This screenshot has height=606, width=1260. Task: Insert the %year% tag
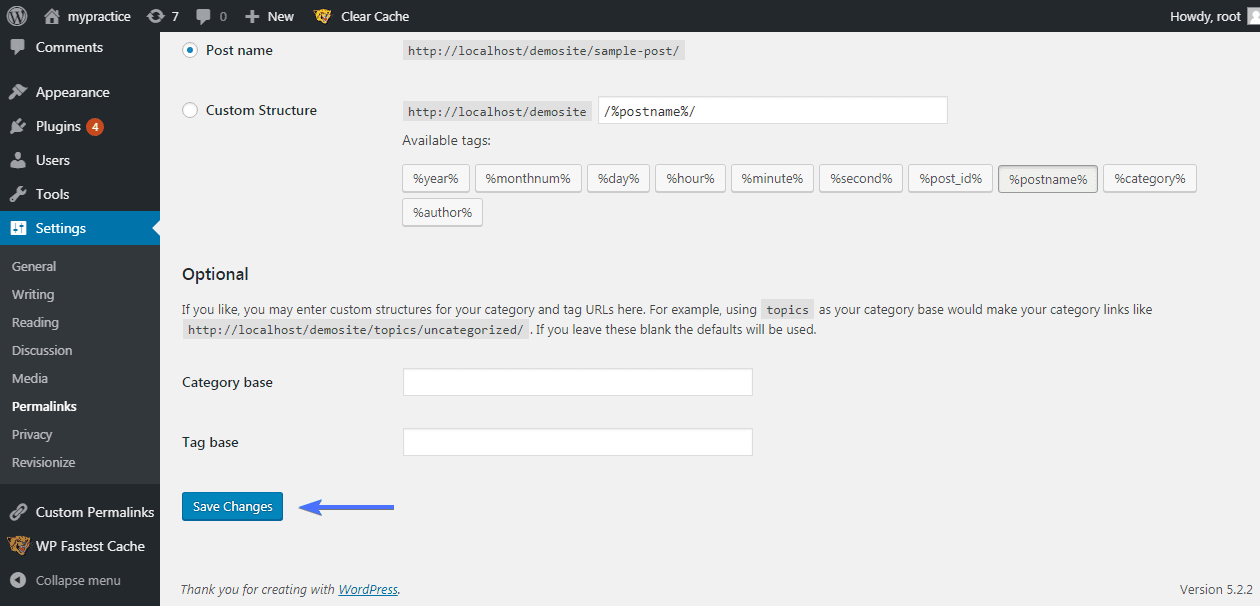[x=436, y=179]
